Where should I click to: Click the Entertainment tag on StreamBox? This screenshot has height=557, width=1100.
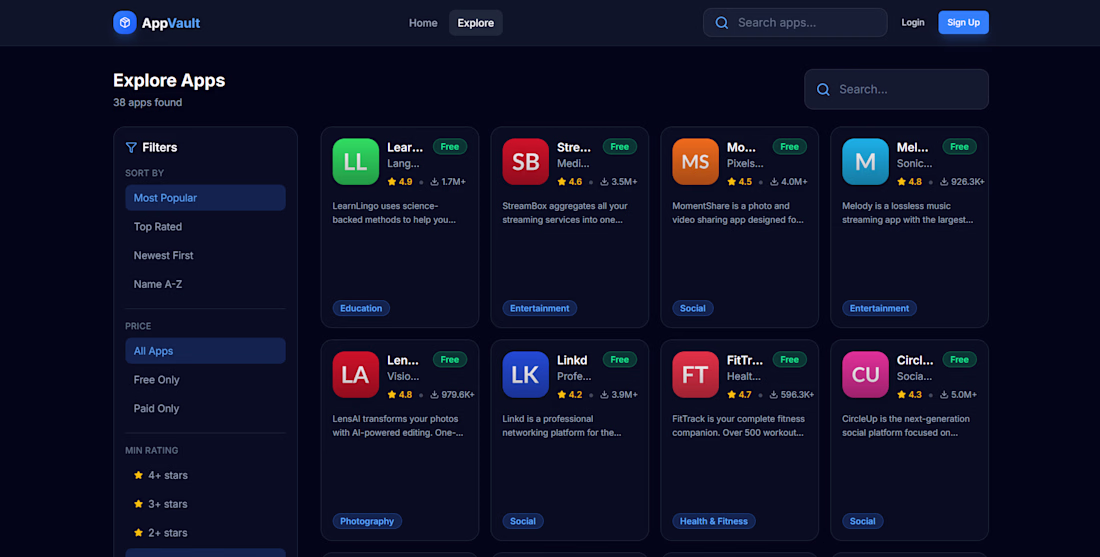[539, 308]
